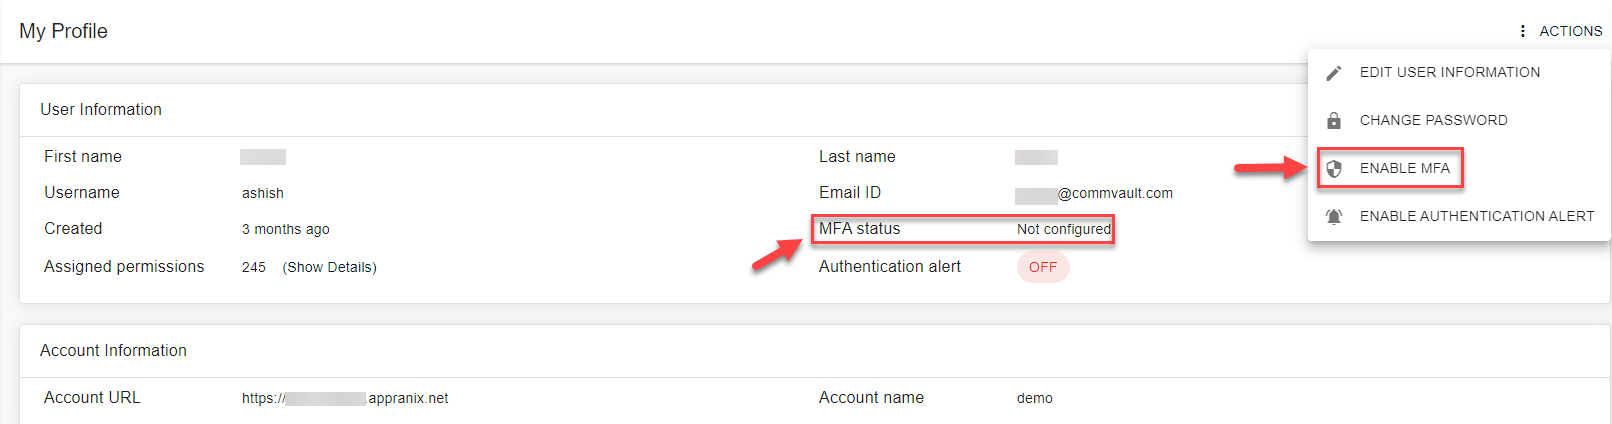Viewport: 1612px width, 424px height.
Task: Choose Change Password from the menu
Action: (1433, 120)
